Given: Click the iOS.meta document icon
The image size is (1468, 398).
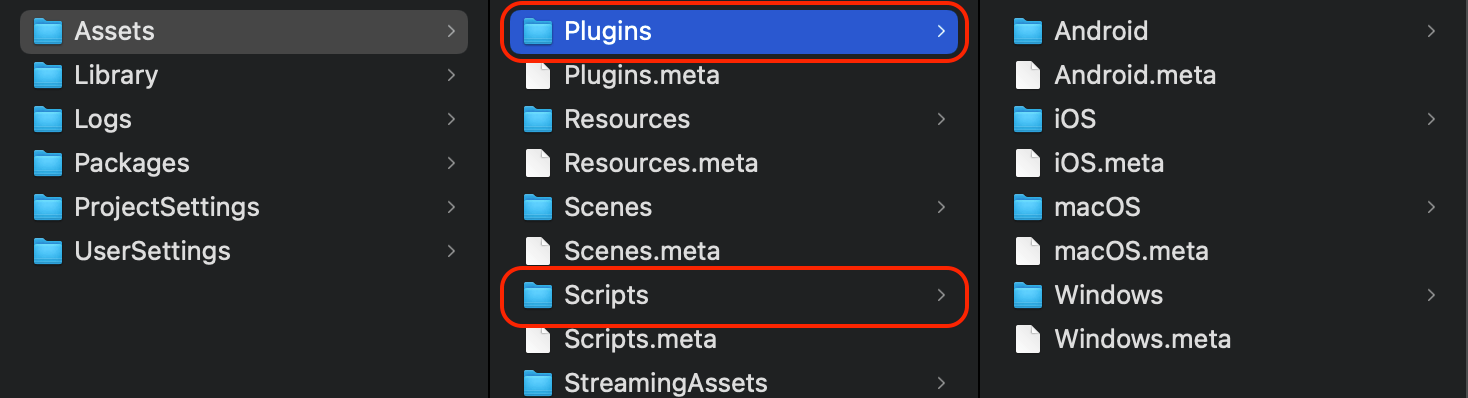Looking at the screenshot, I should 1028,163.
